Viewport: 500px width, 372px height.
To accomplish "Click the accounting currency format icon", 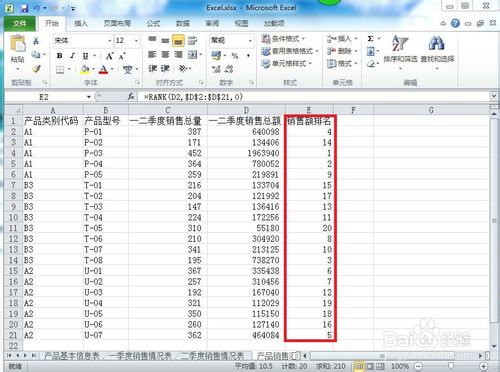I will [216, 55].
